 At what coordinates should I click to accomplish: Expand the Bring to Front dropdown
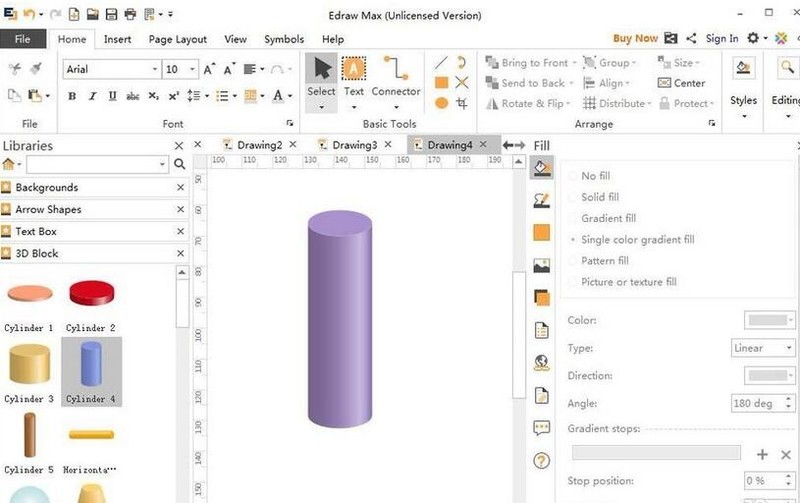point(574,63)
